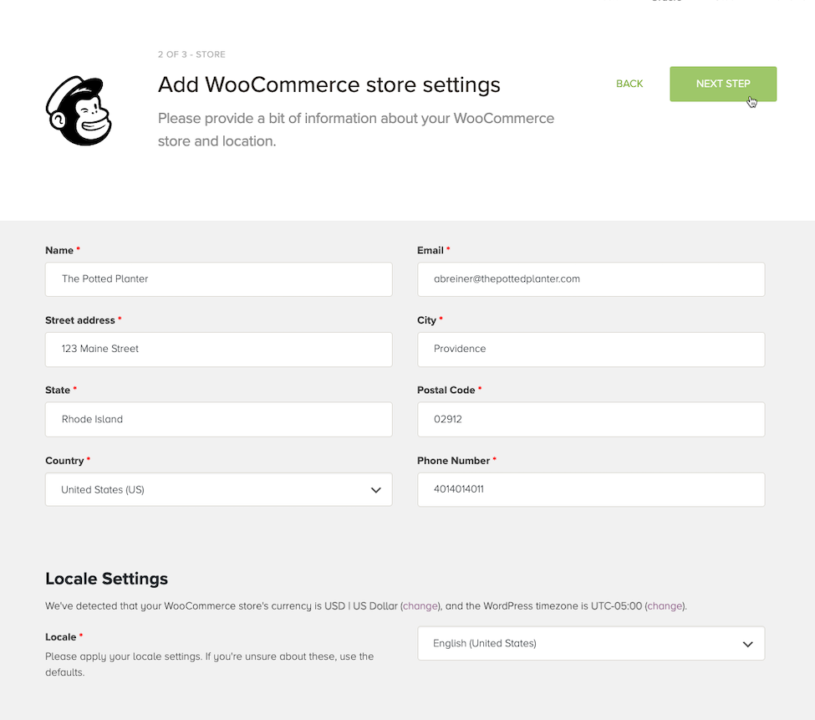
Task: Click the Email address field
Action: [x=590, y=279]
